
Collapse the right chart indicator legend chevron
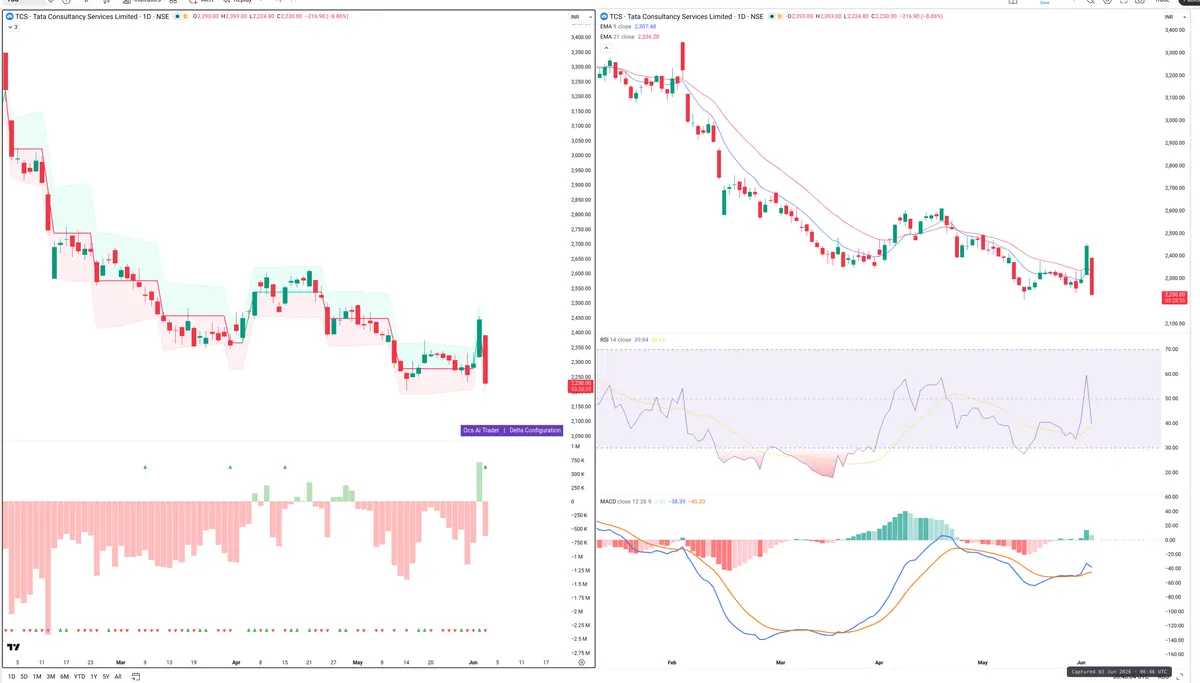tap(605, 47)
